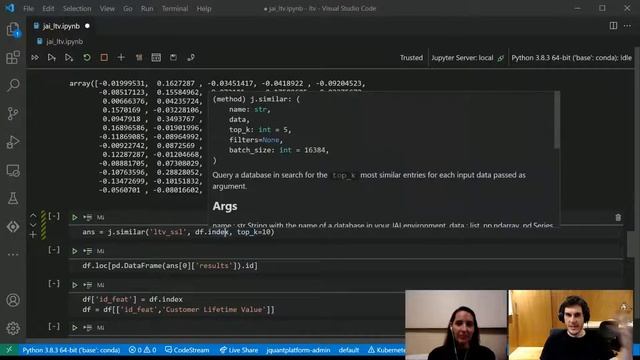Open the Search view
Image resolution: width=640 pixels, height=360 pixels.
coord(13,85)
